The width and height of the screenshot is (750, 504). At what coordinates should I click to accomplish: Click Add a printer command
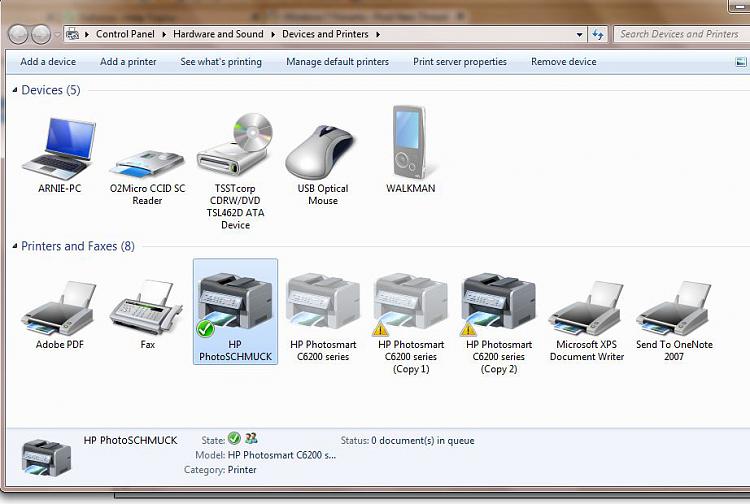pyautogui.click(x=128, y=62)
